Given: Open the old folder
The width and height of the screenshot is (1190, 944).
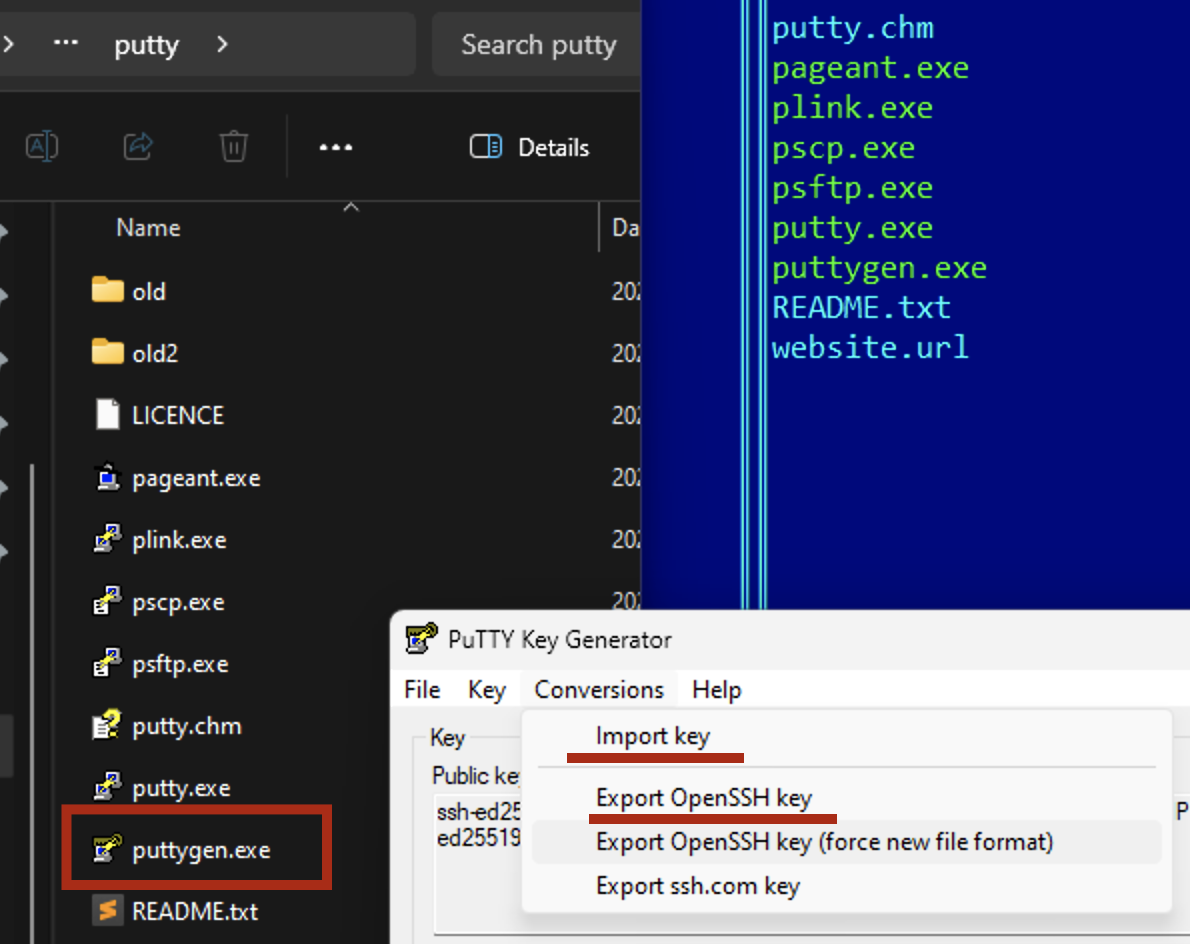Looking at the screenshot, I should coord(148,292).
